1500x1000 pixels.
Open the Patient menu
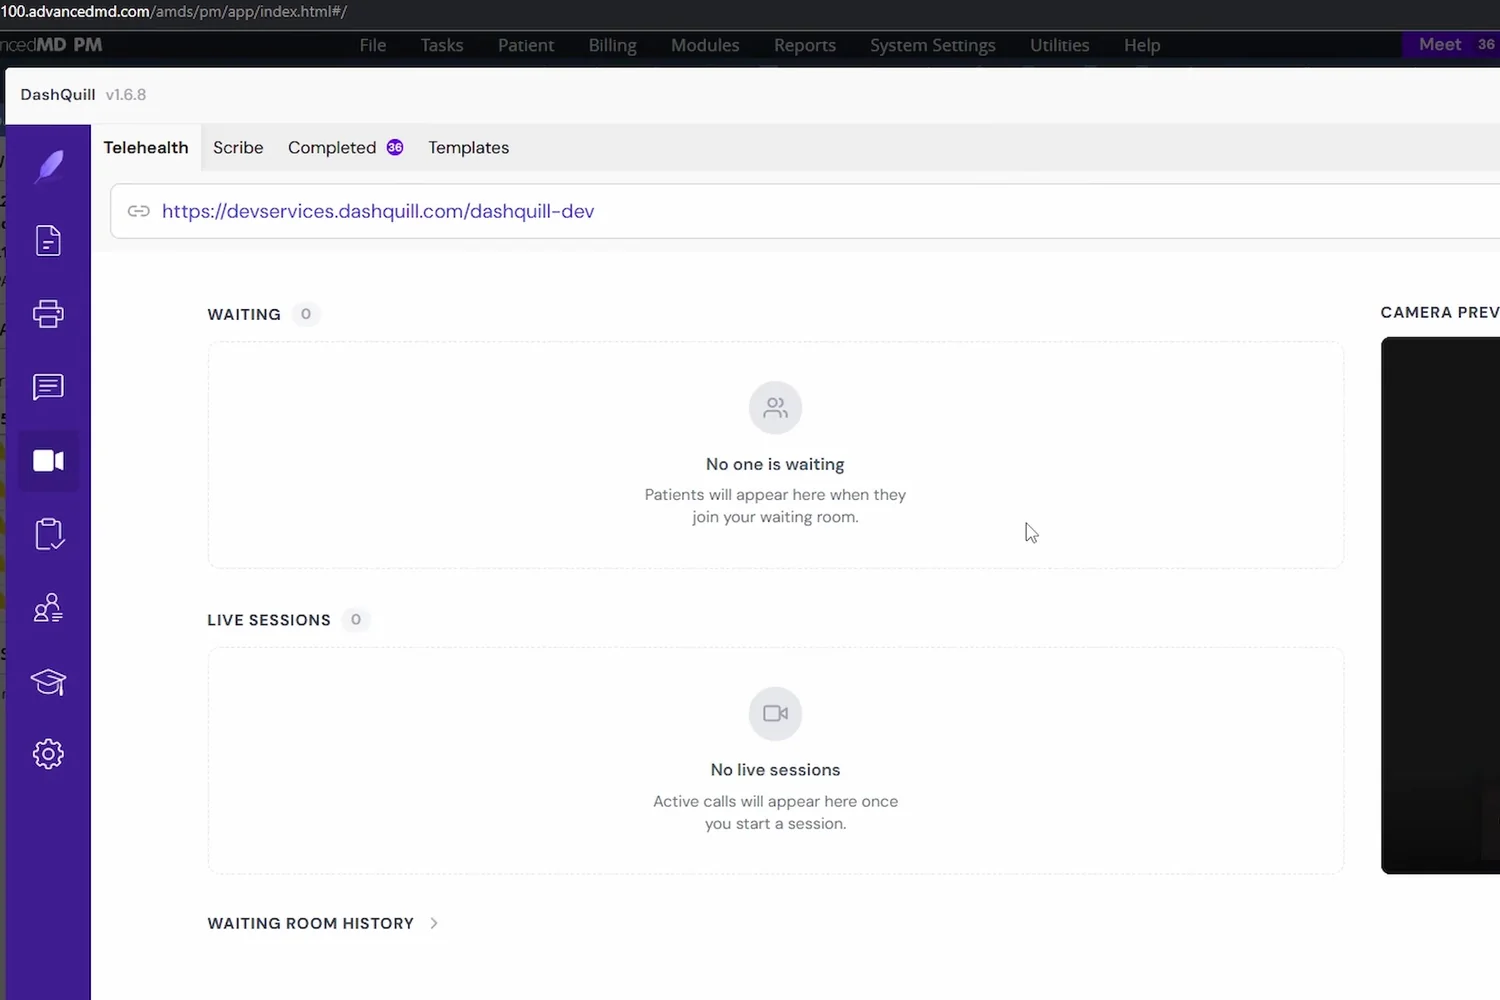[526, 45]
